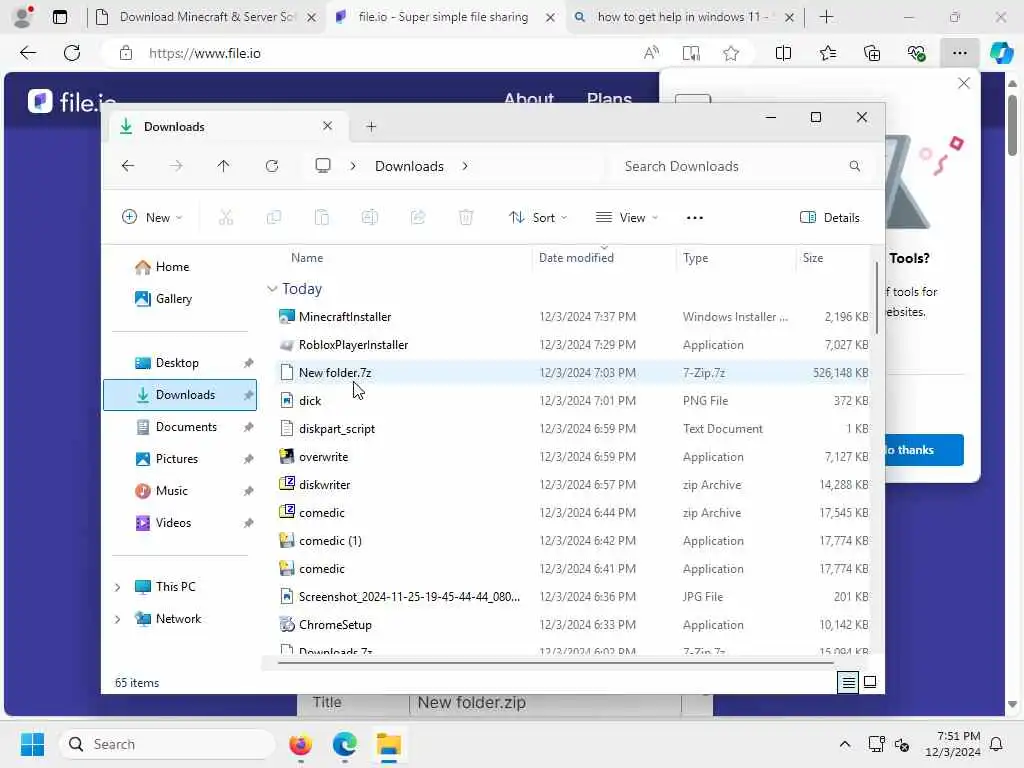
Task: Open the Sort dropdown menu
Action: (x=537, y=217)
